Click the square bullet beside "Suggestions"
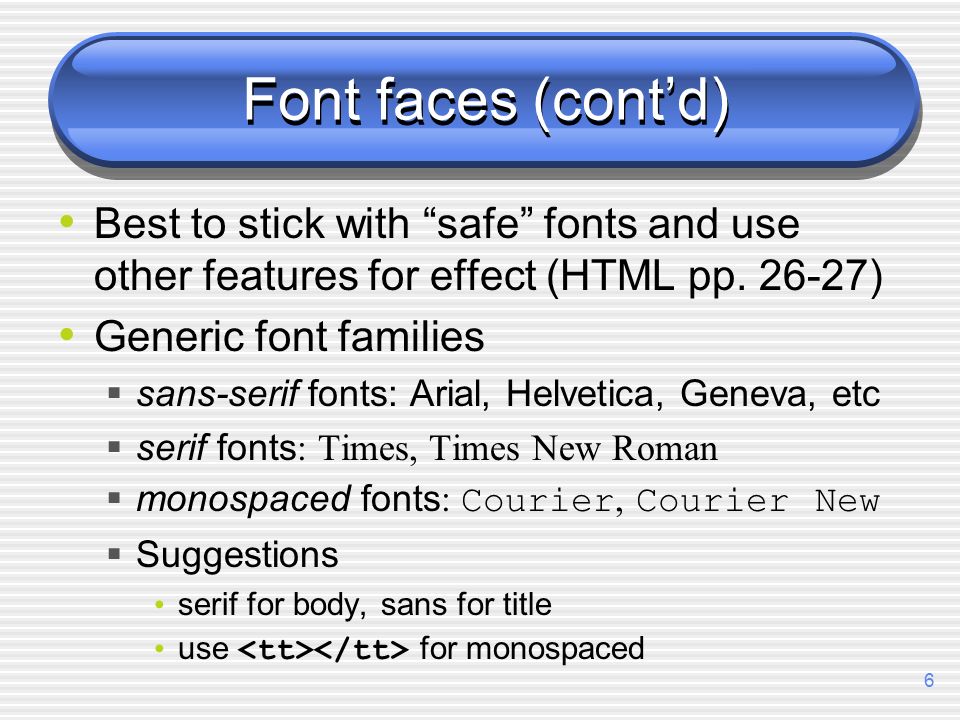 tap(114, 554)
